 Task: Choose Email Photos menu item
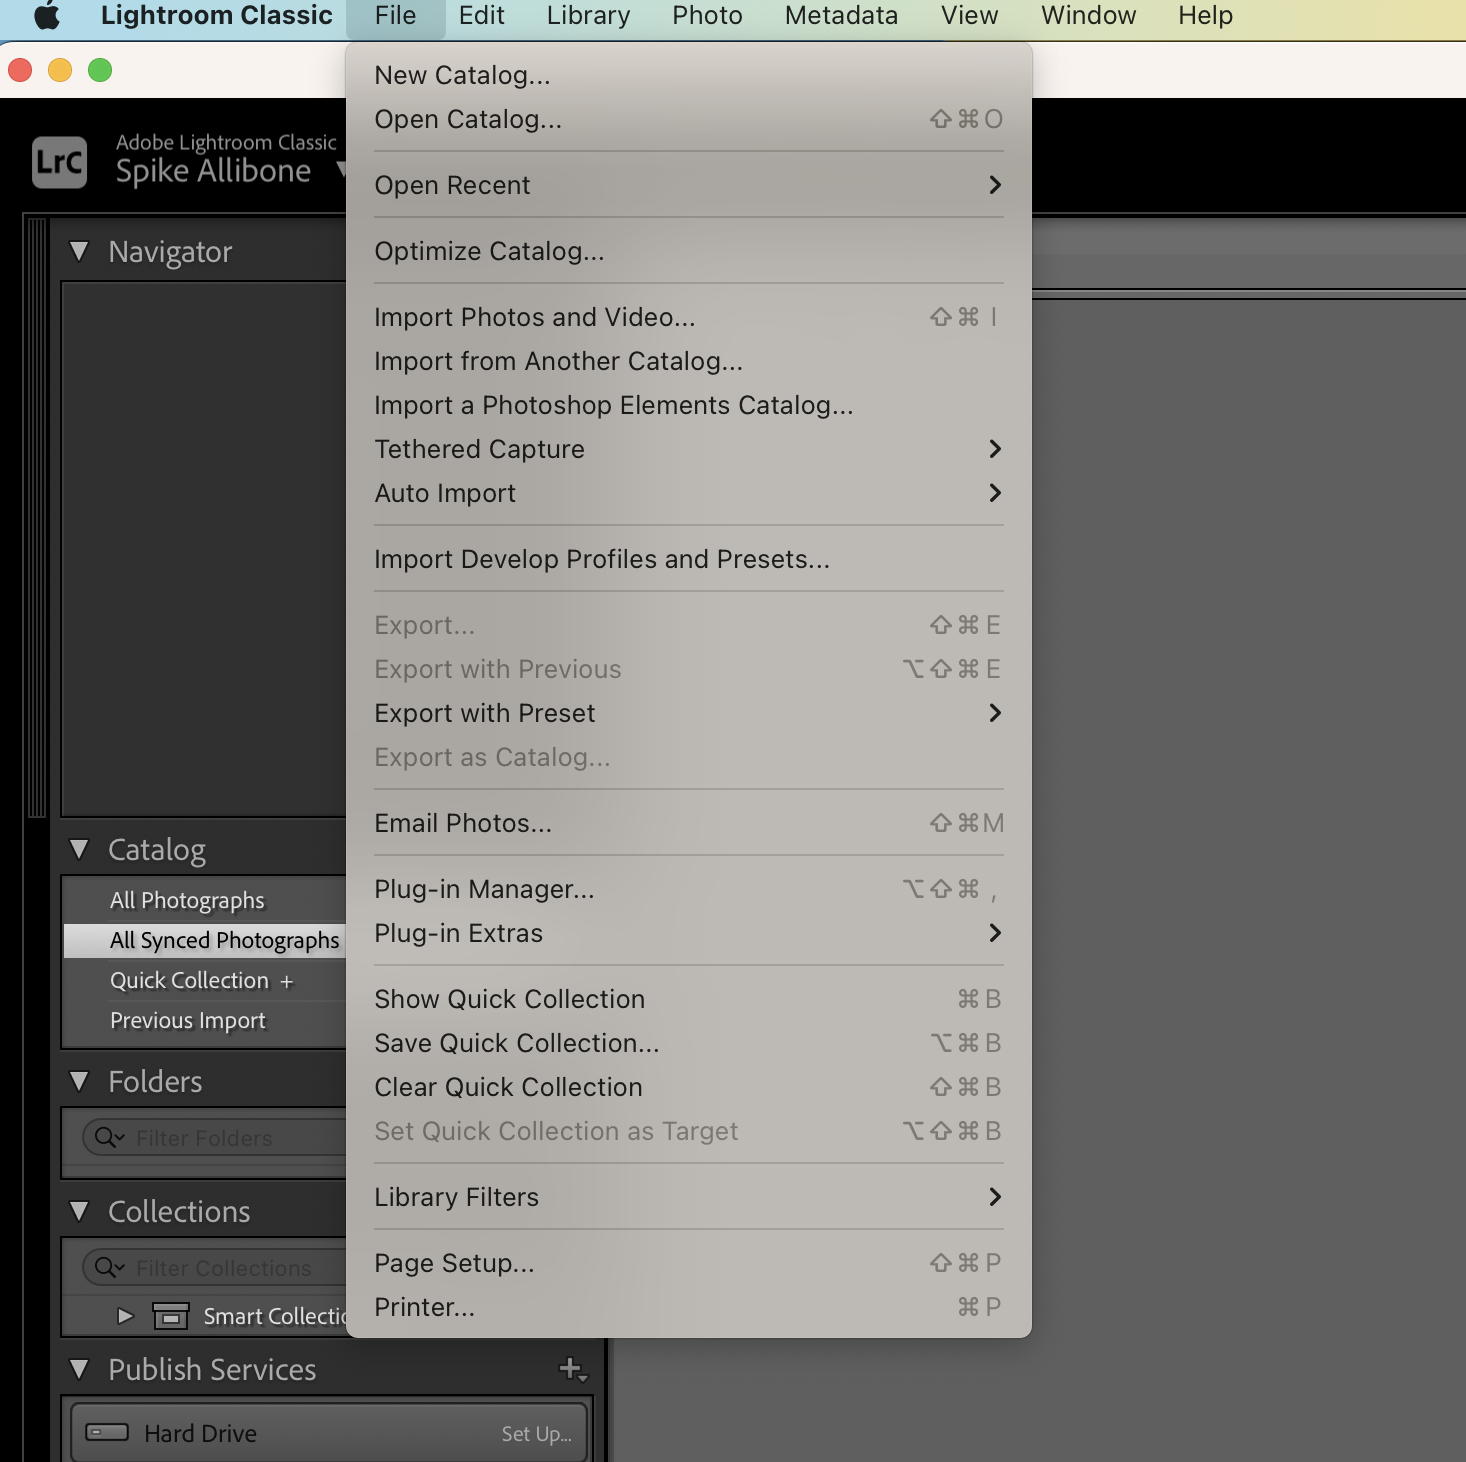click(689, 823)
